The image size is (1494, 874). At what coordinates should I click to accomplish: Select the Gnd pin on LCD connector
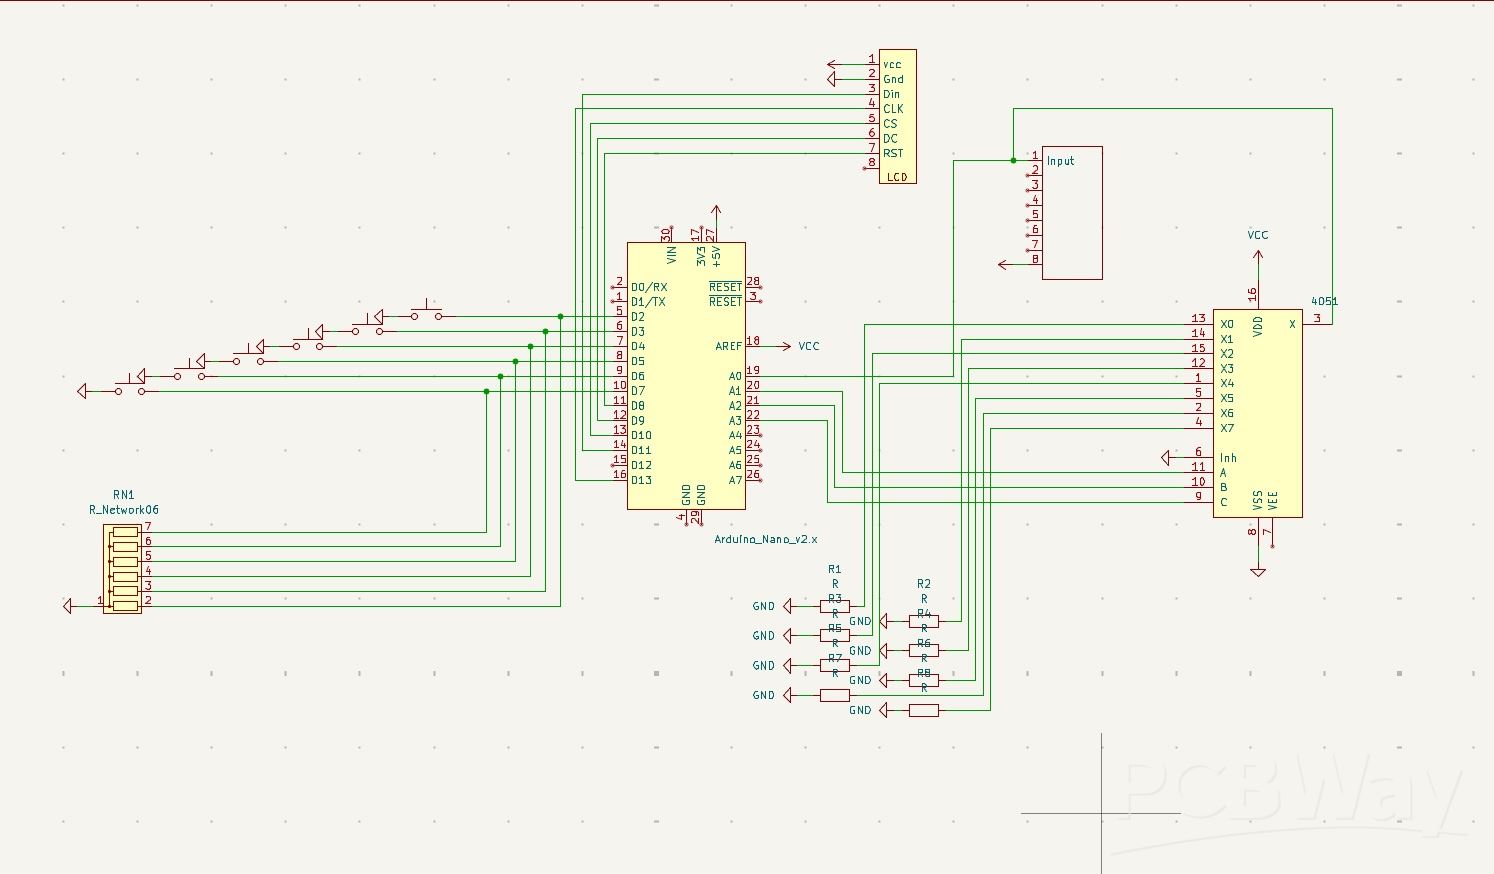[x=893, y=79]
